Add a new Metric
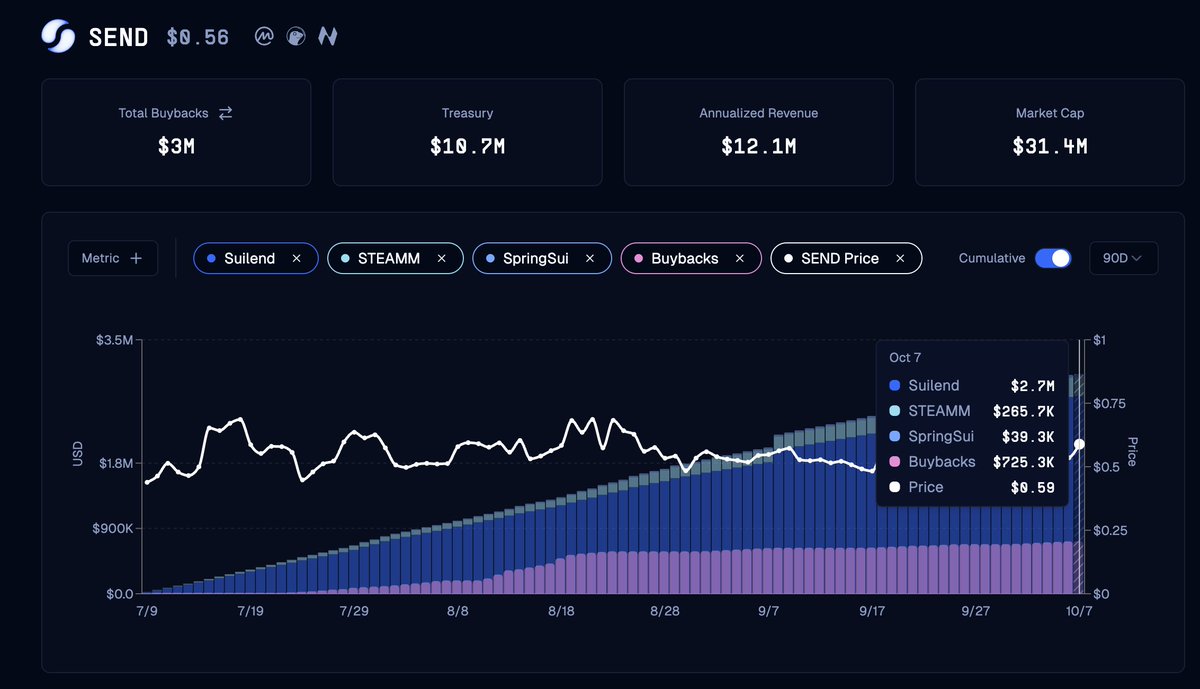Viewport: 1200px width, 689px height. (x=113, y=258)
